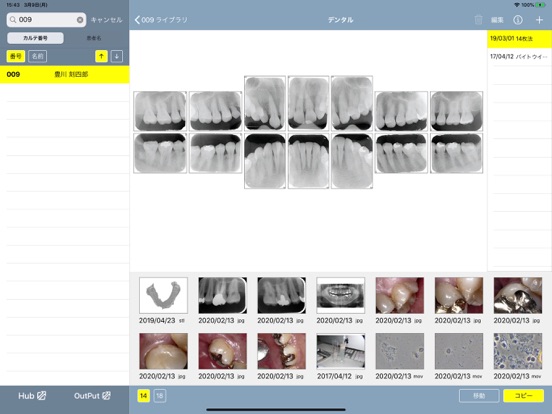Select lower second-from-right premolar radiograph

point(401,153)
